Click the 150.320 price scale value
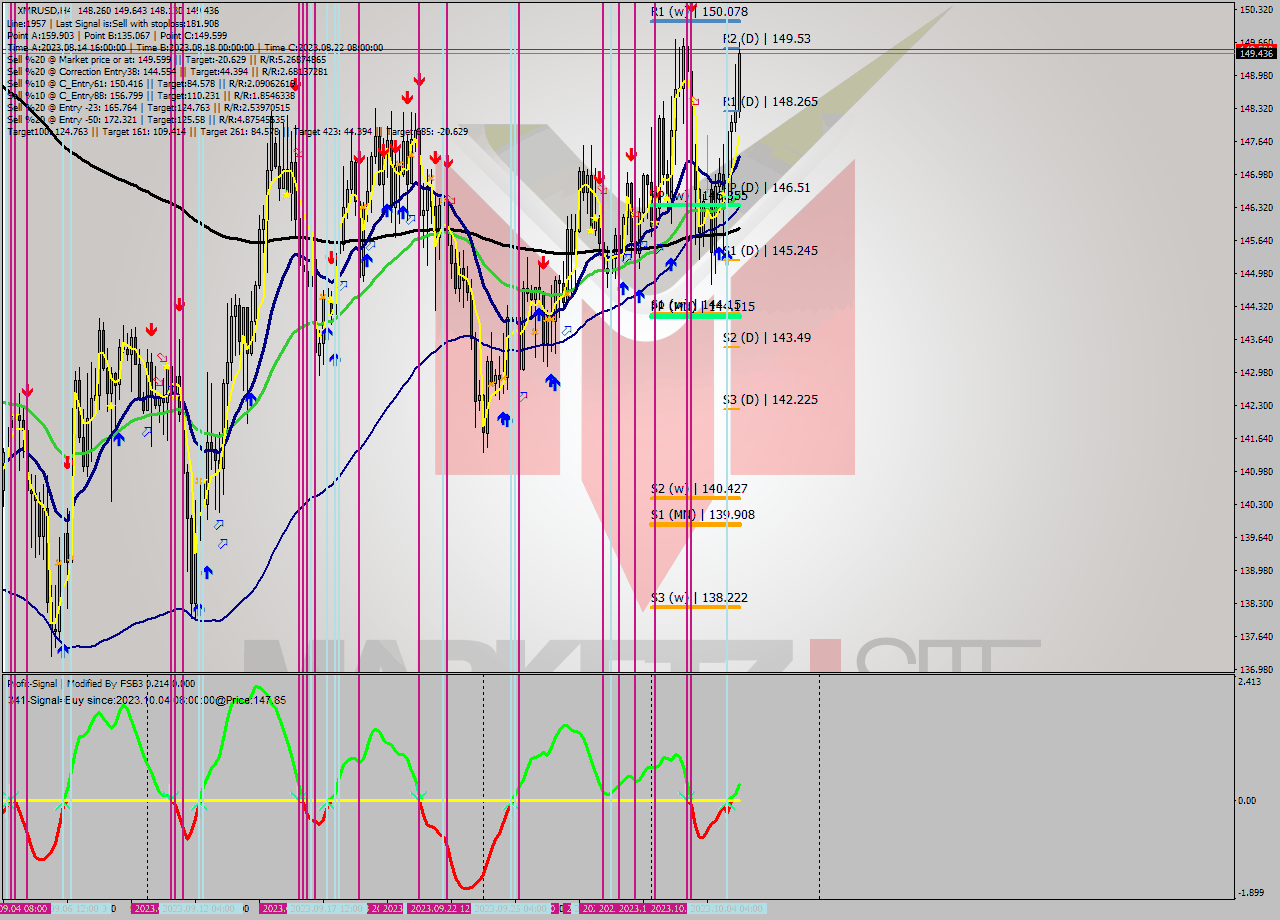The image size is (1280, 920). pyautogui.click(x=1256, y=10)
